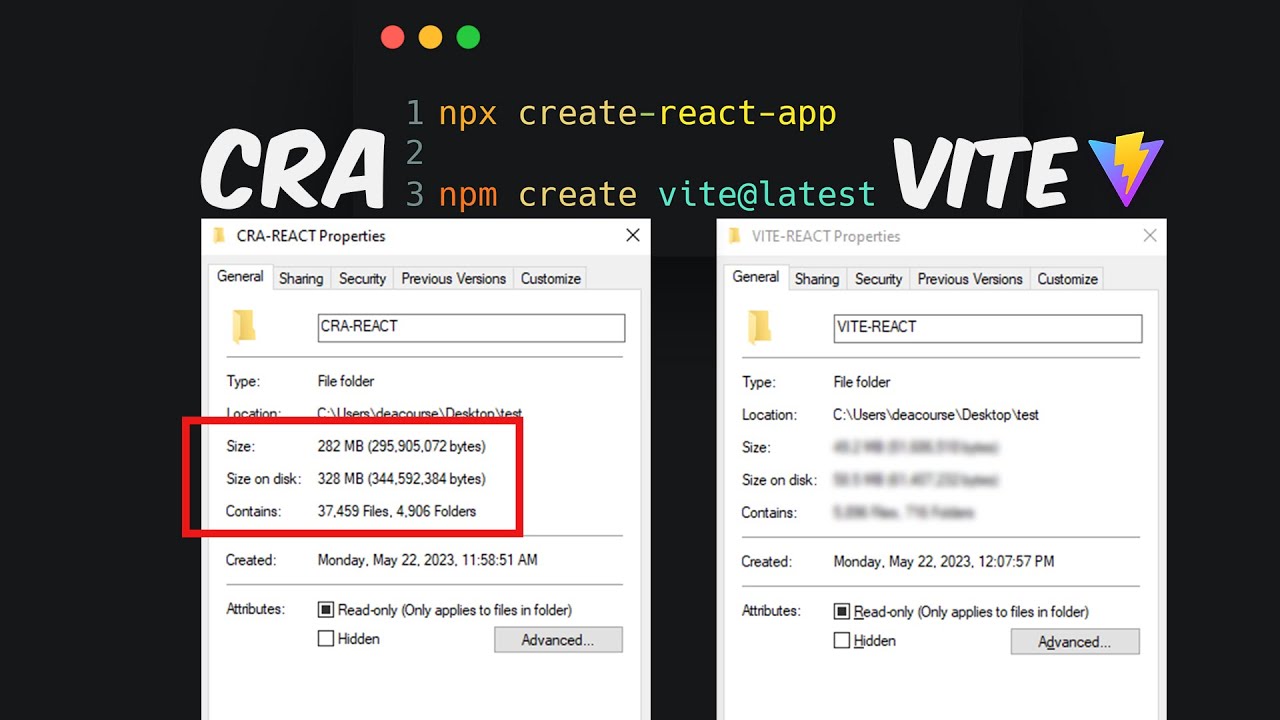The height and width of the screenshot is (720, 1280).
Task: Click the Vite lightning logo
Action: click(x=1125, y=168)
